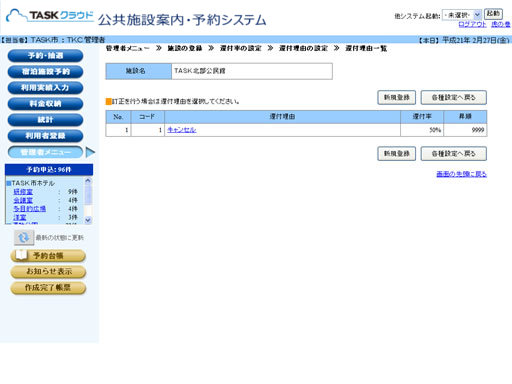Screen dimensions: 512x384
Task: Open the 利用実績入力 menu
Action: click(45, 88)
